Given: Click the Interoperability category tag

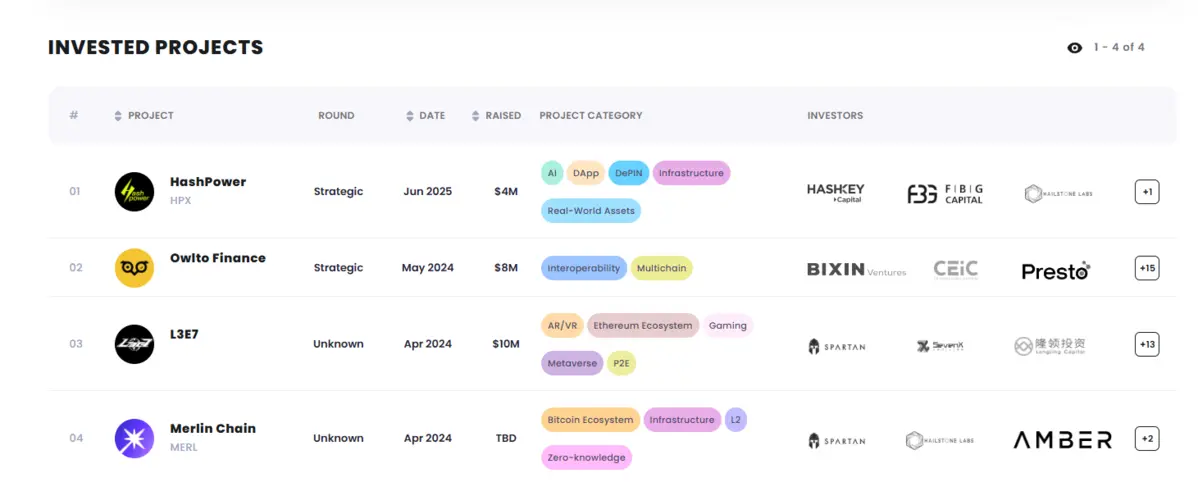Looking at the screenshot, I should [584, 268].
